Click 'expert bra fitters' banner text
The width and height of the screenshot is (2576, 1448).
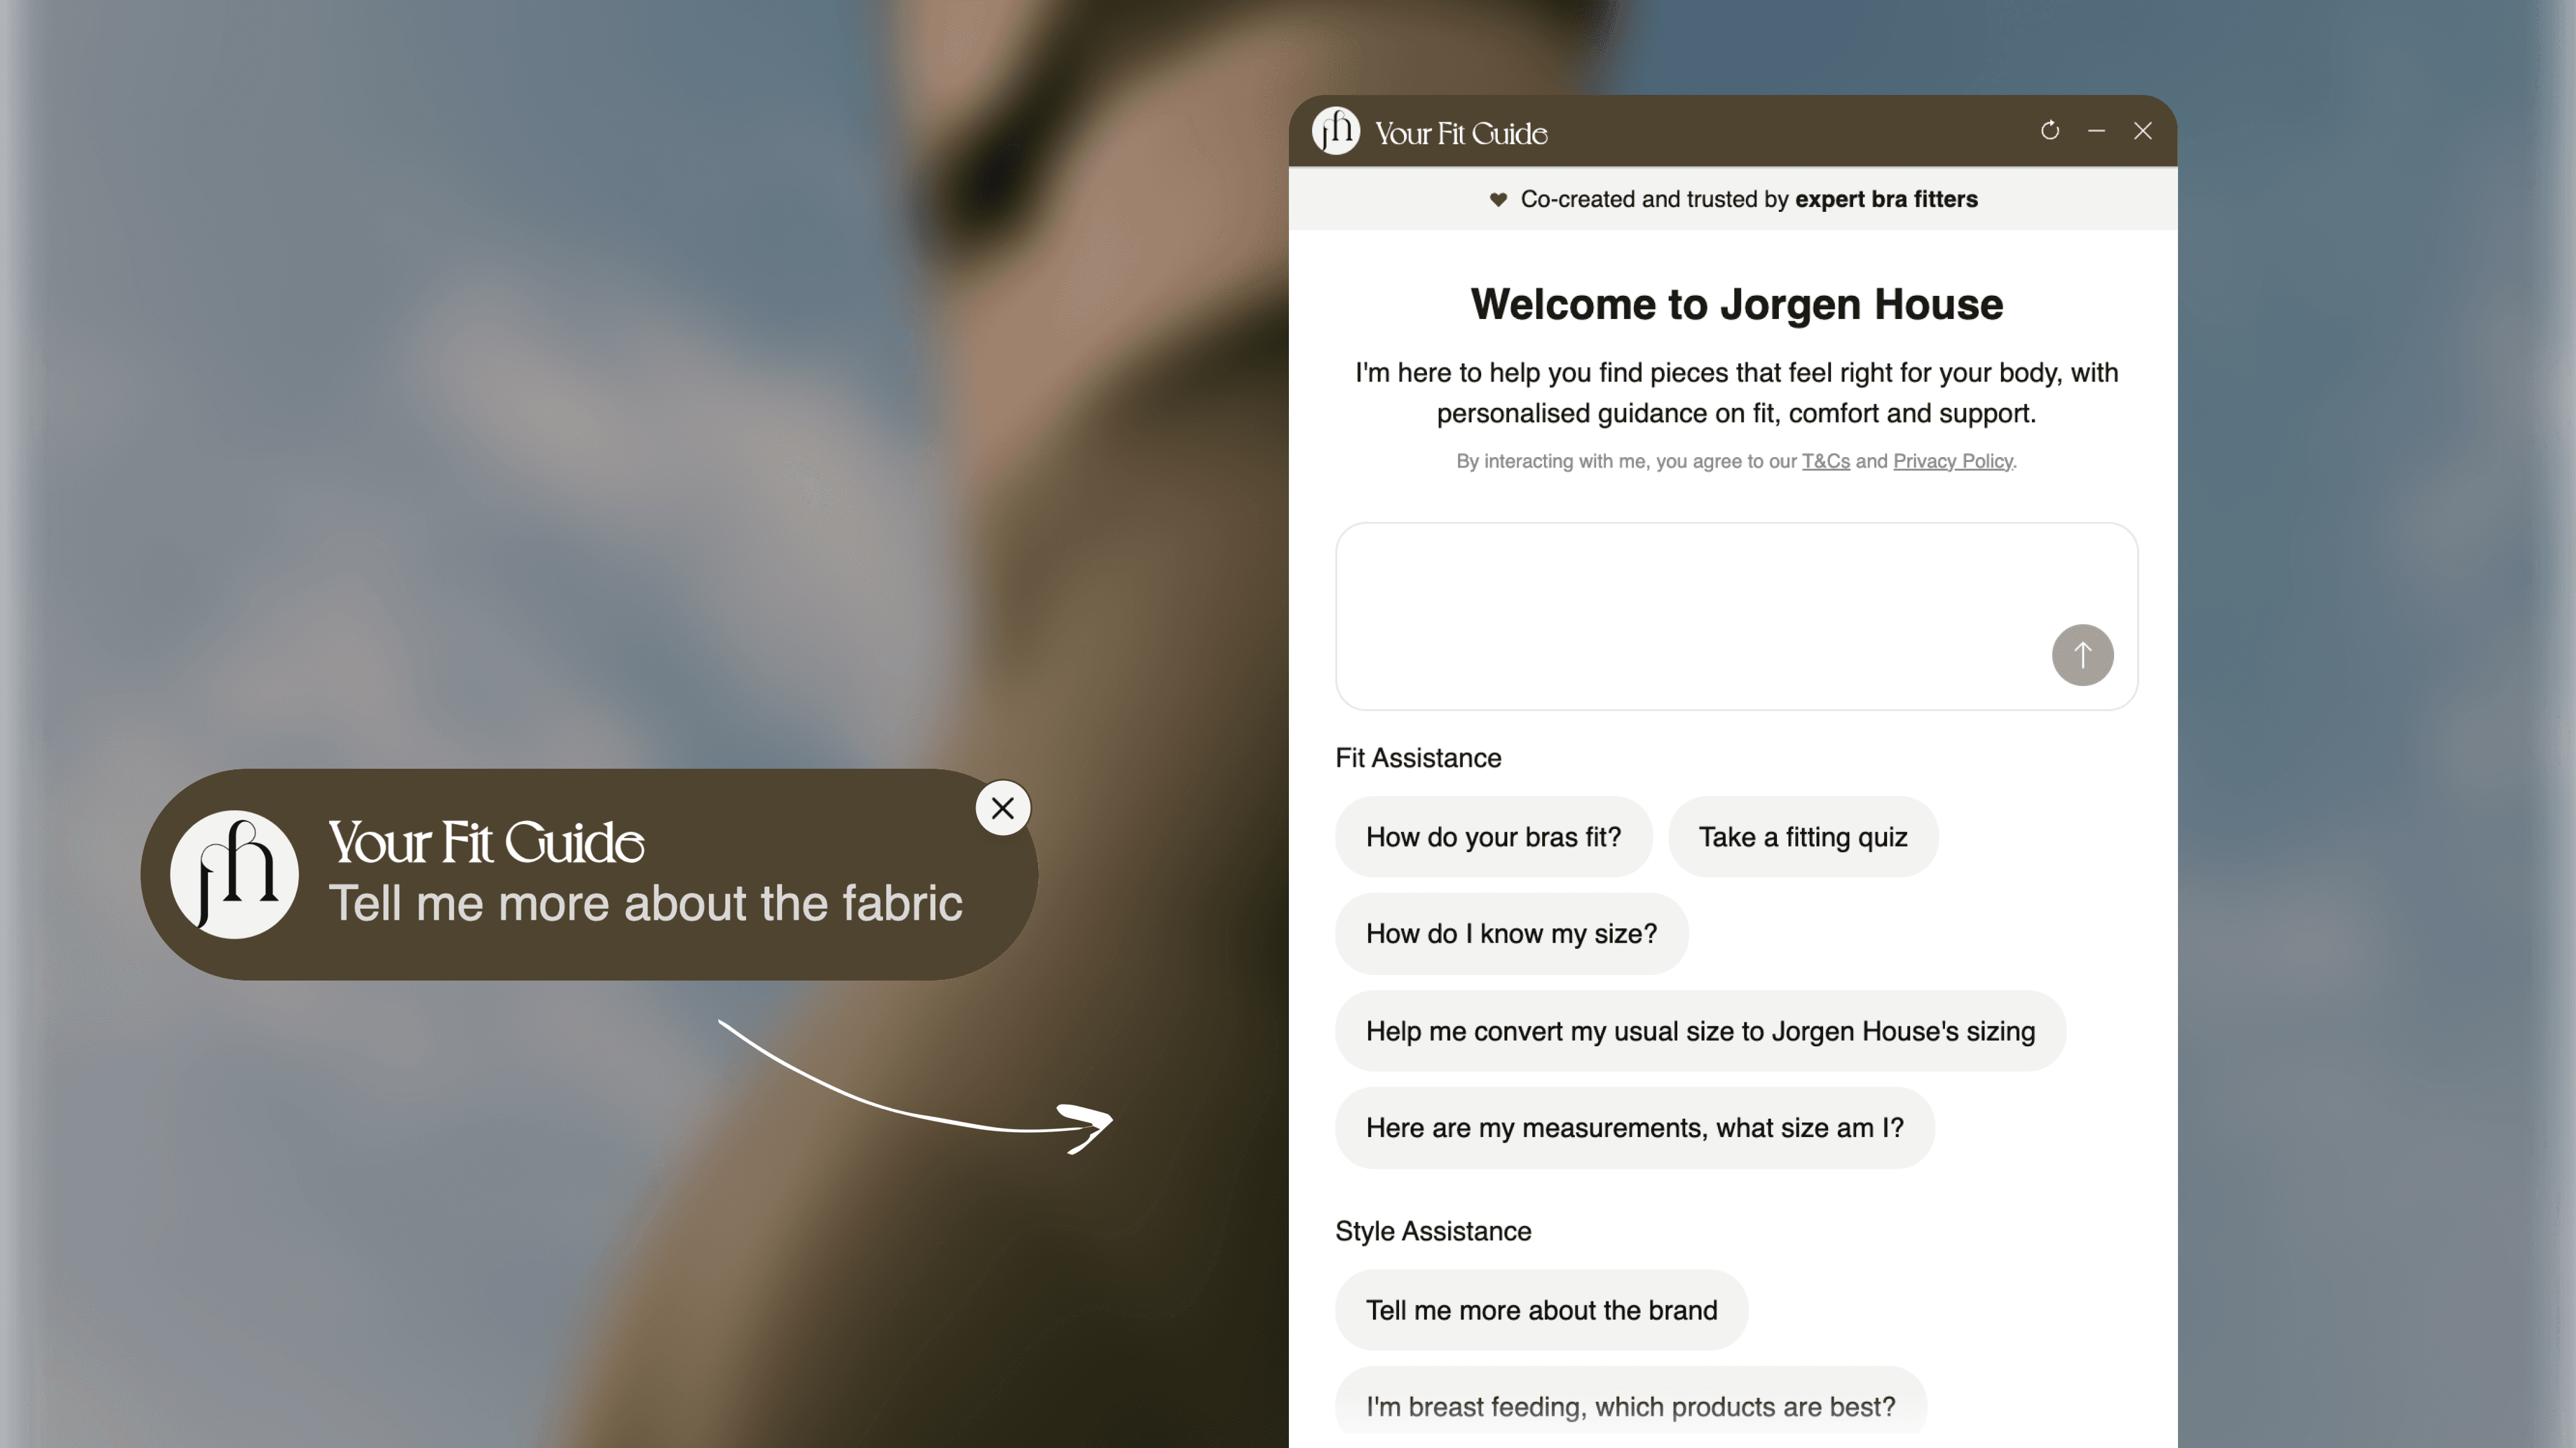1886,199
